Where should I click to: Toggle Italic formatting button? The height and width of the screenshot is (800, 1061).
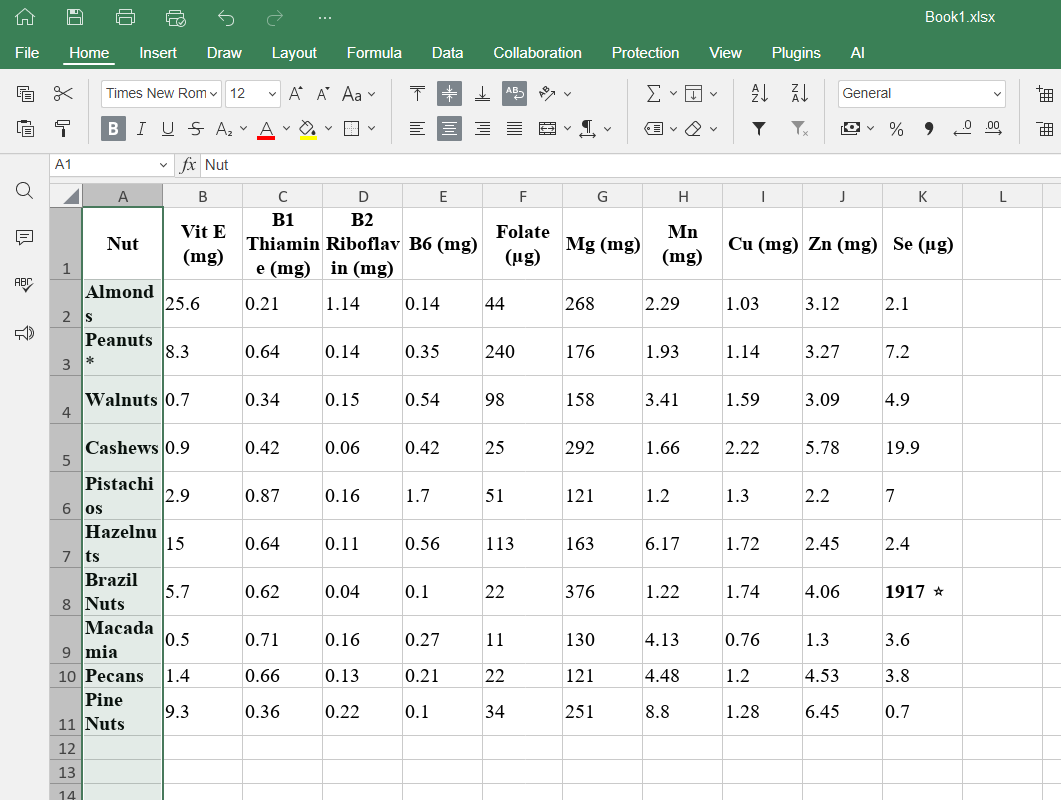(x=141, y=128)
